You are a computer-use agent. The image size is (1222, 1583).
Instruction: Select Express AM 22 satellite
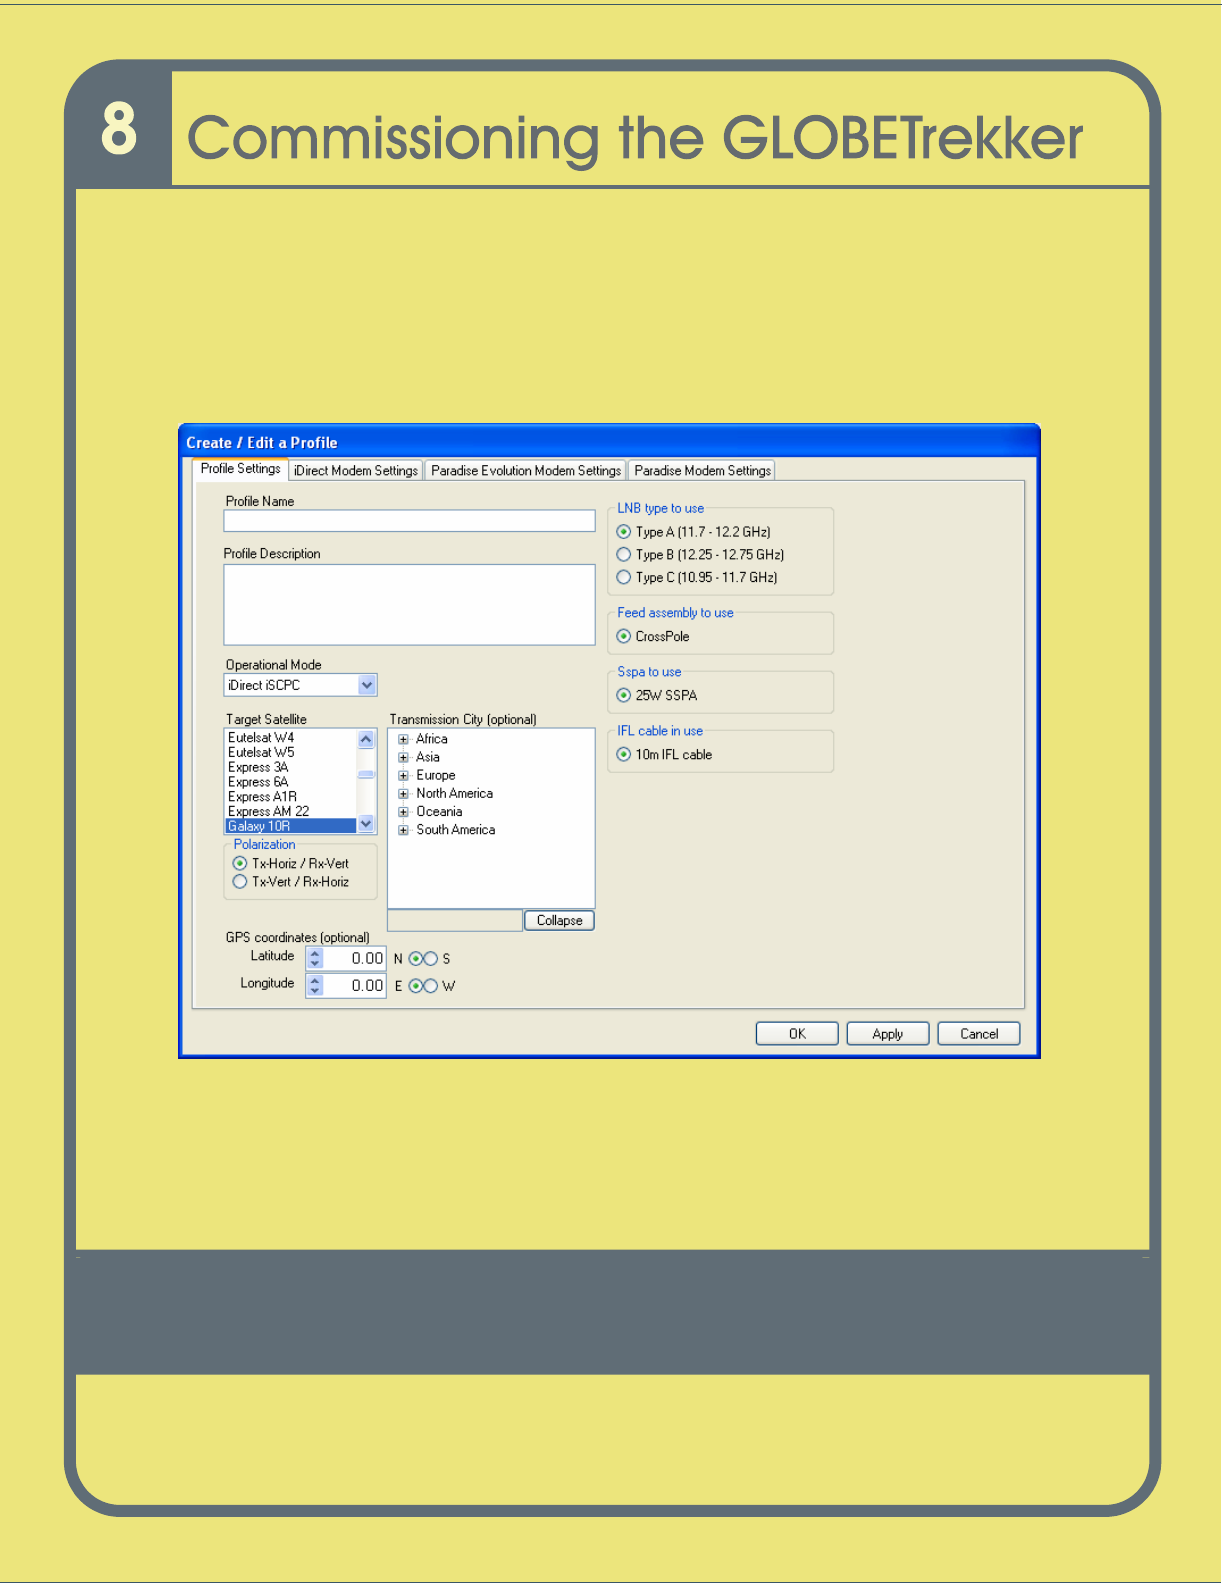tap(290, 812)
